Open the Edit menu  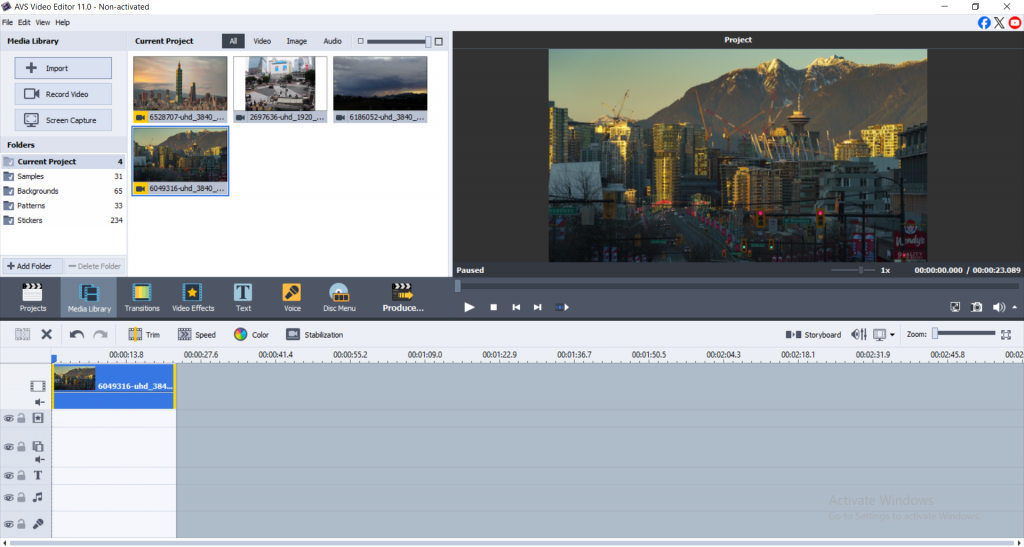[24, 22]
